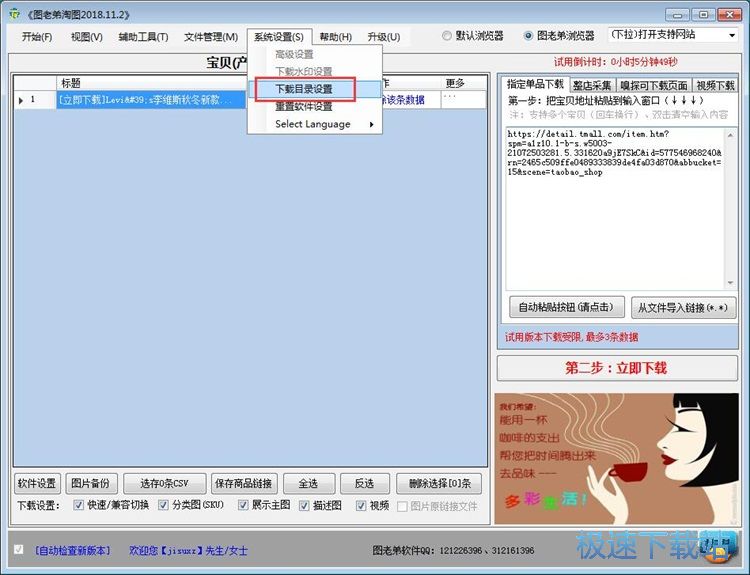This screenshot has width=750, height=575.
Task: Click the 第二步:立即下载 button
Action: click(x=617, y=368)
